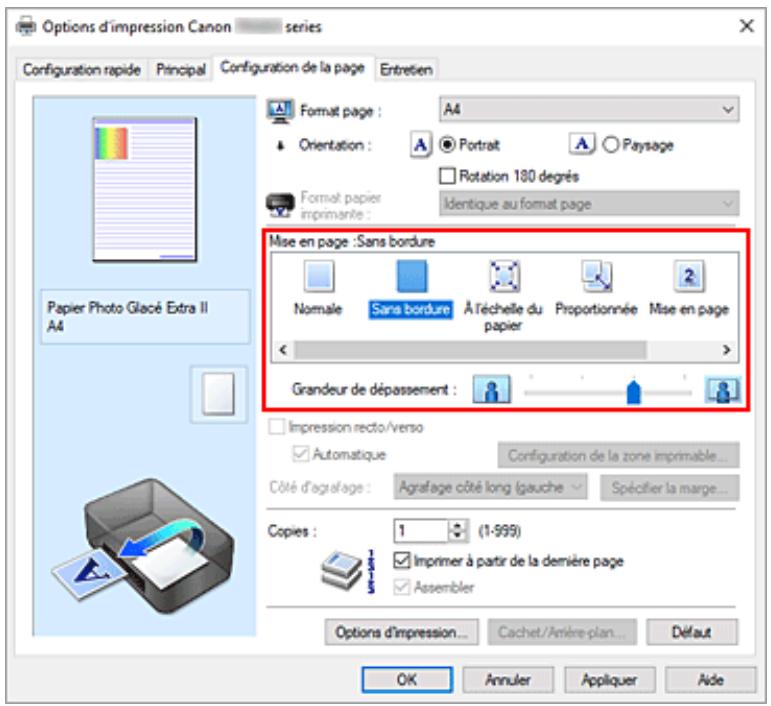Click the layout list horizontal scrollbar thumb
771x706 pixels.
click(x=470, y=350)
